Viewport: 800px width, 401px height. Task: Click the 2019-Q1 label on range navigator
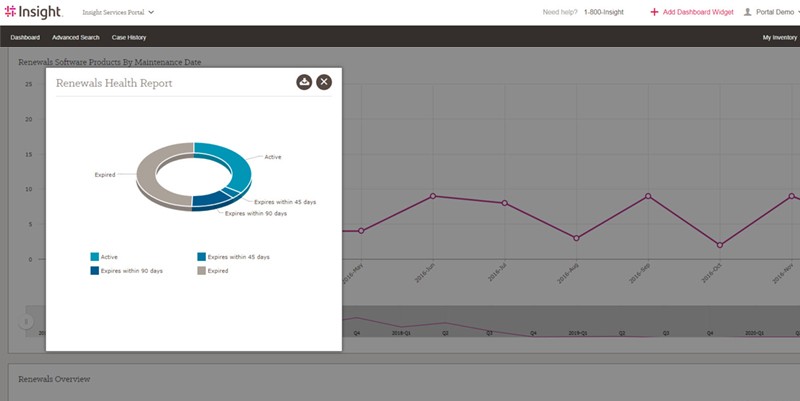tap(578, 333)
